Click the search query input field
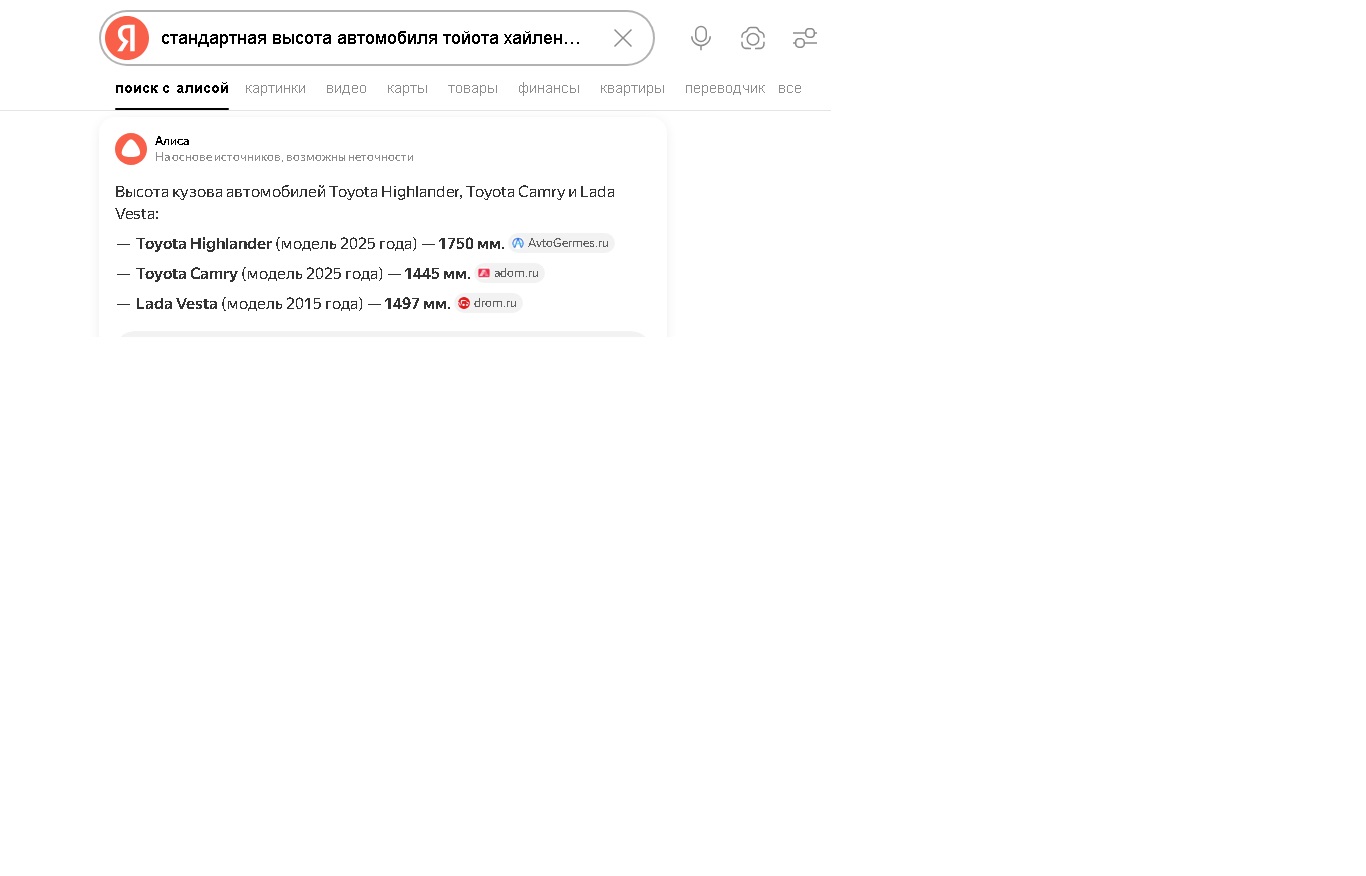The image size is (1366, 876). click(x=371, y=38)
